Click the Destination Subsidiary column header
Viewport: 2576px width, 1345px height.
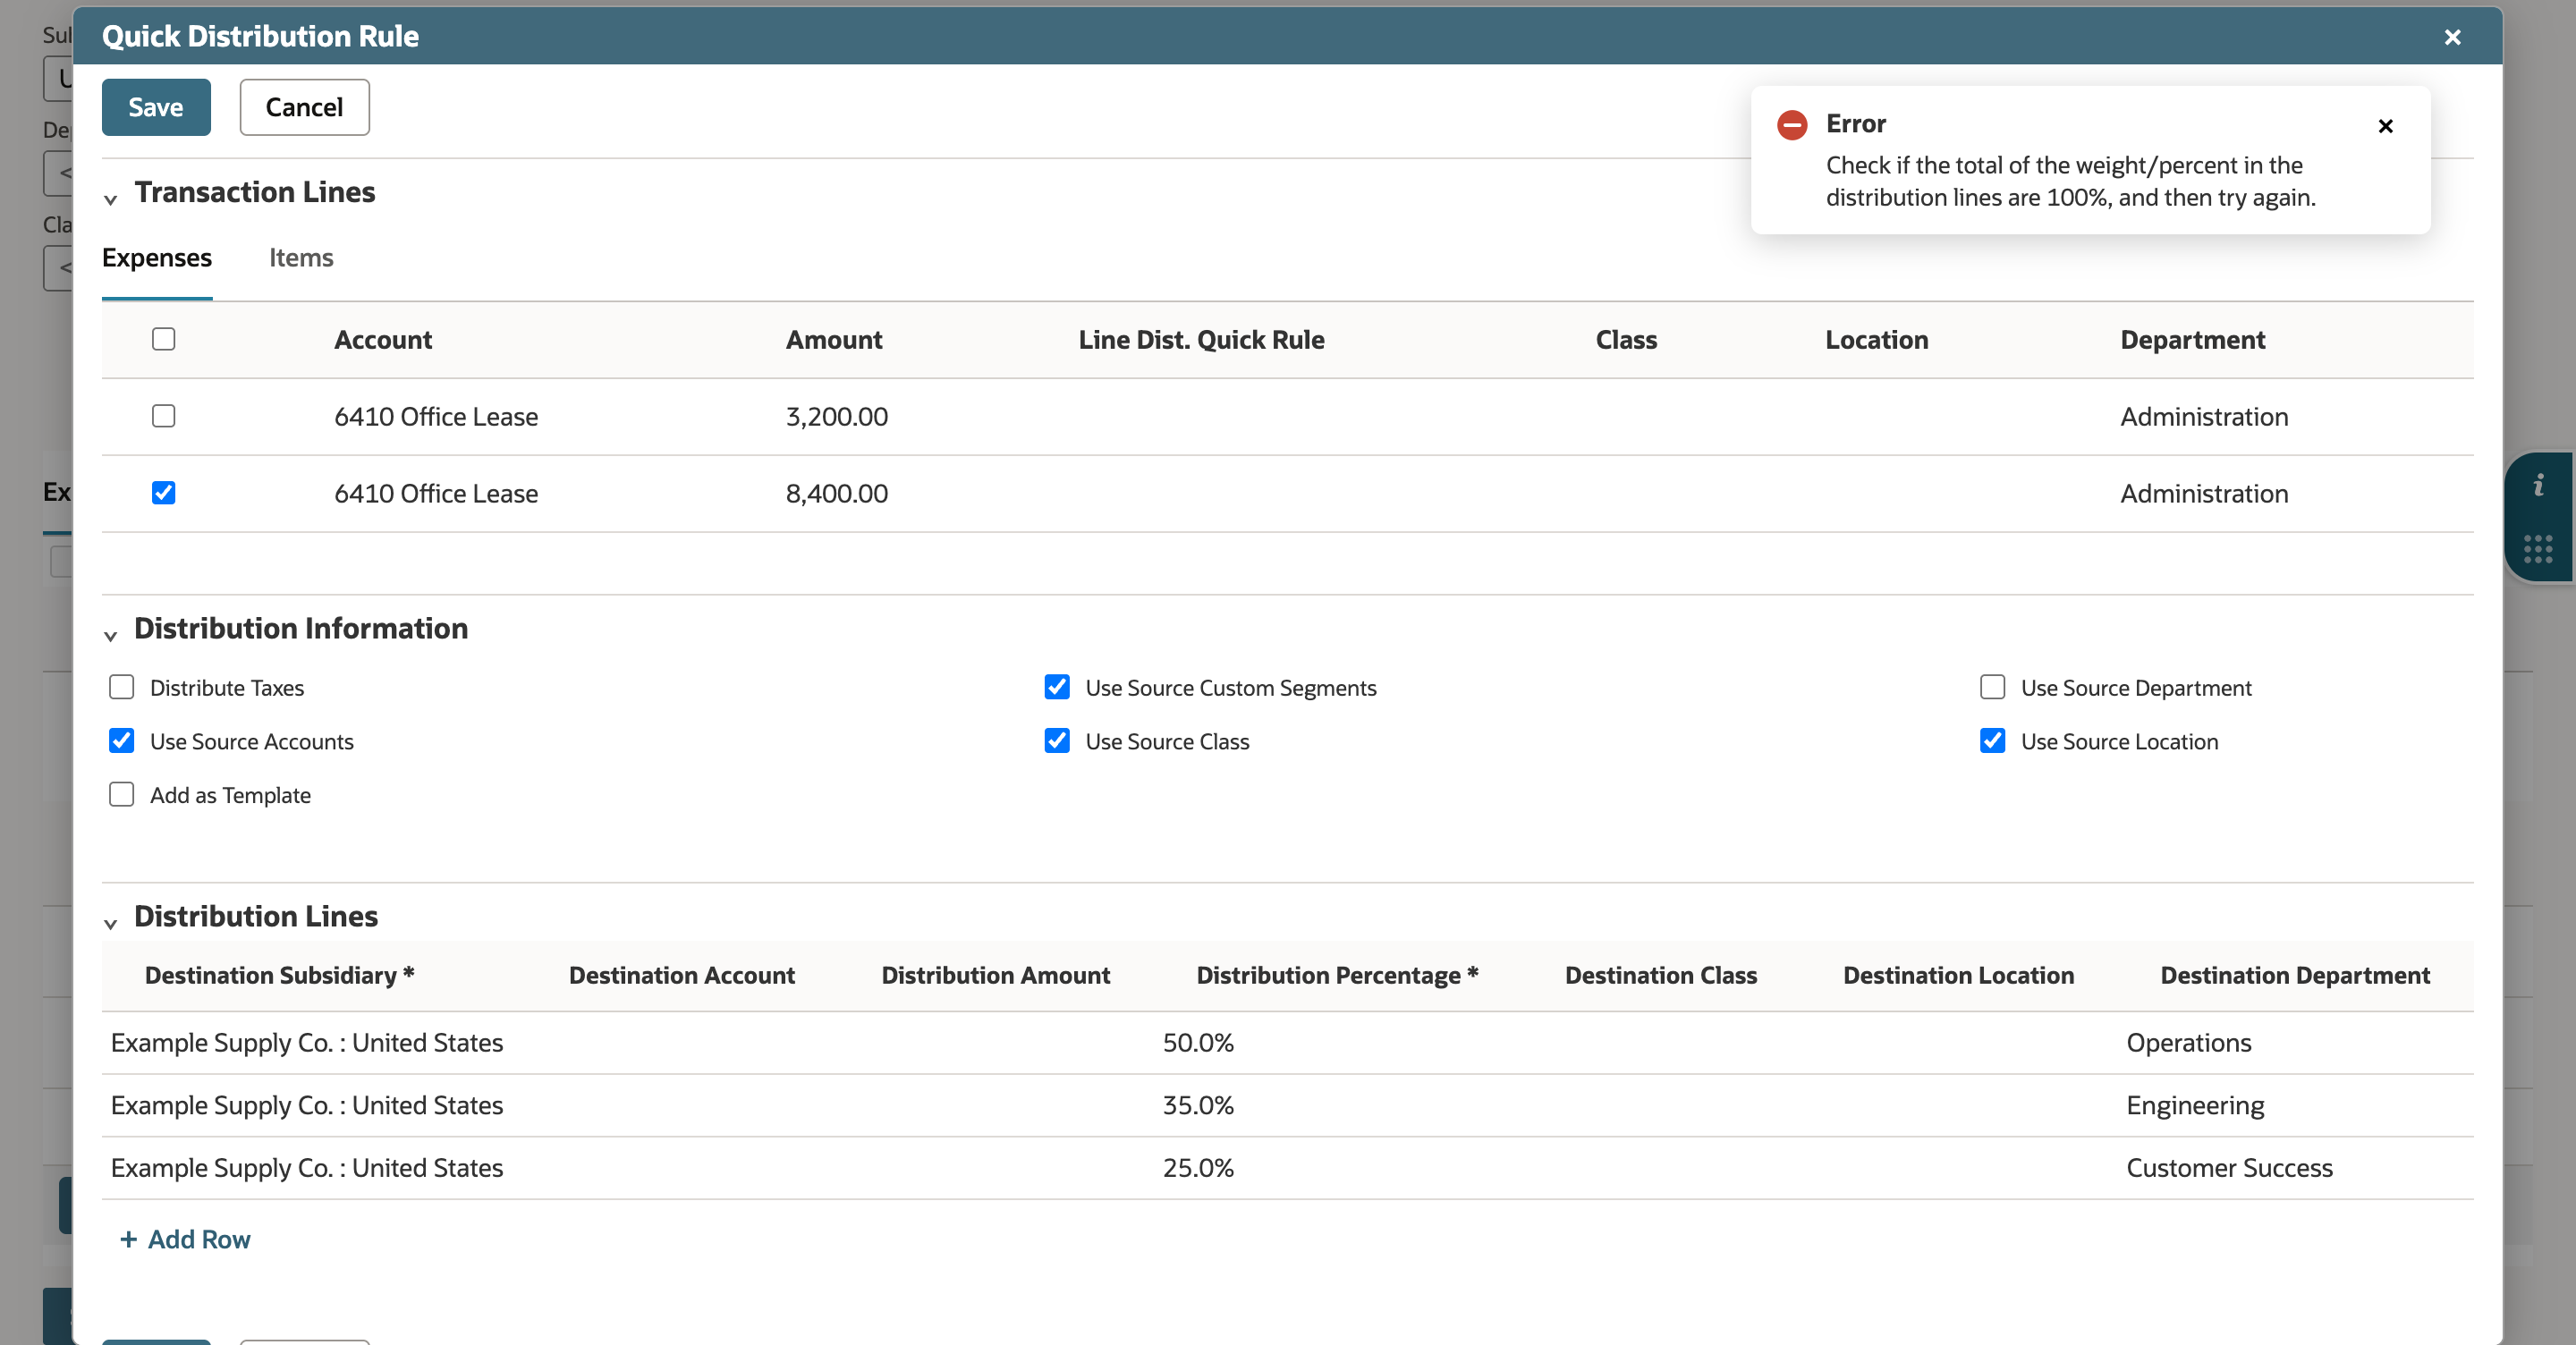[x=279, y=976]
